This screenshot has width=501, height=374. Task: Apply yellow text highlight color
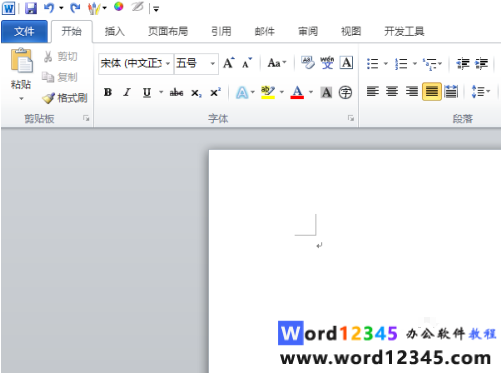click(x=268, y=92)
